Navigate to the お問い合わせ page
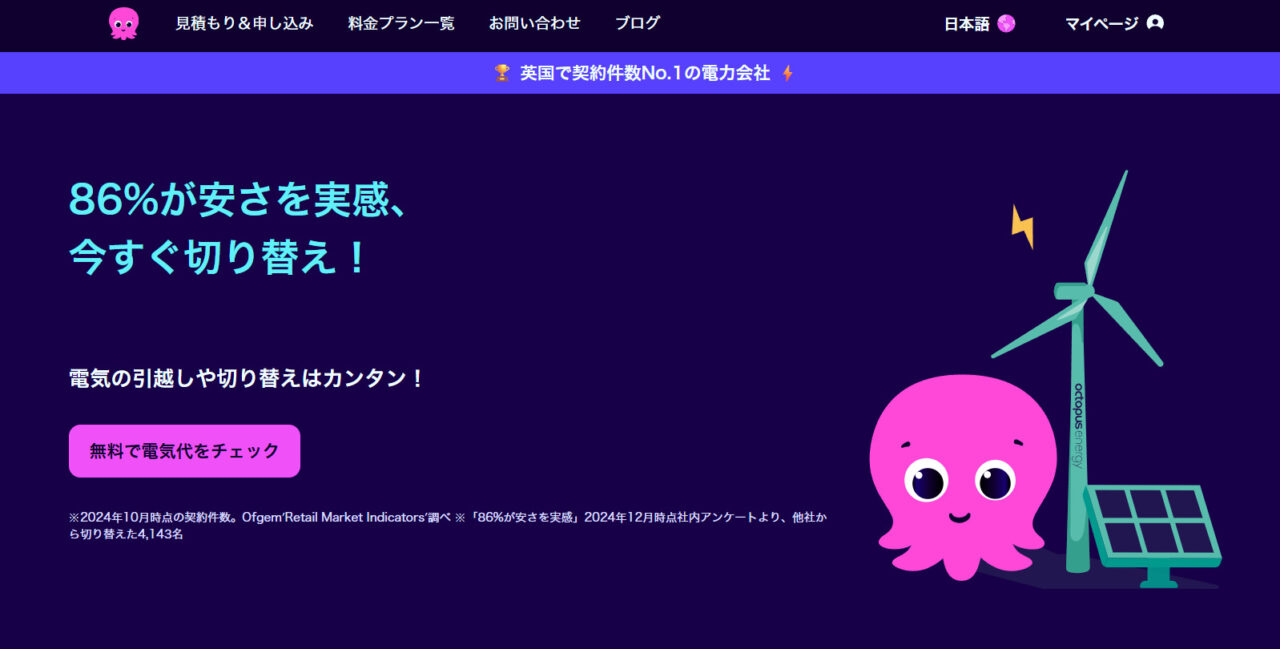The image size is (1280, 649). point(534,22)
